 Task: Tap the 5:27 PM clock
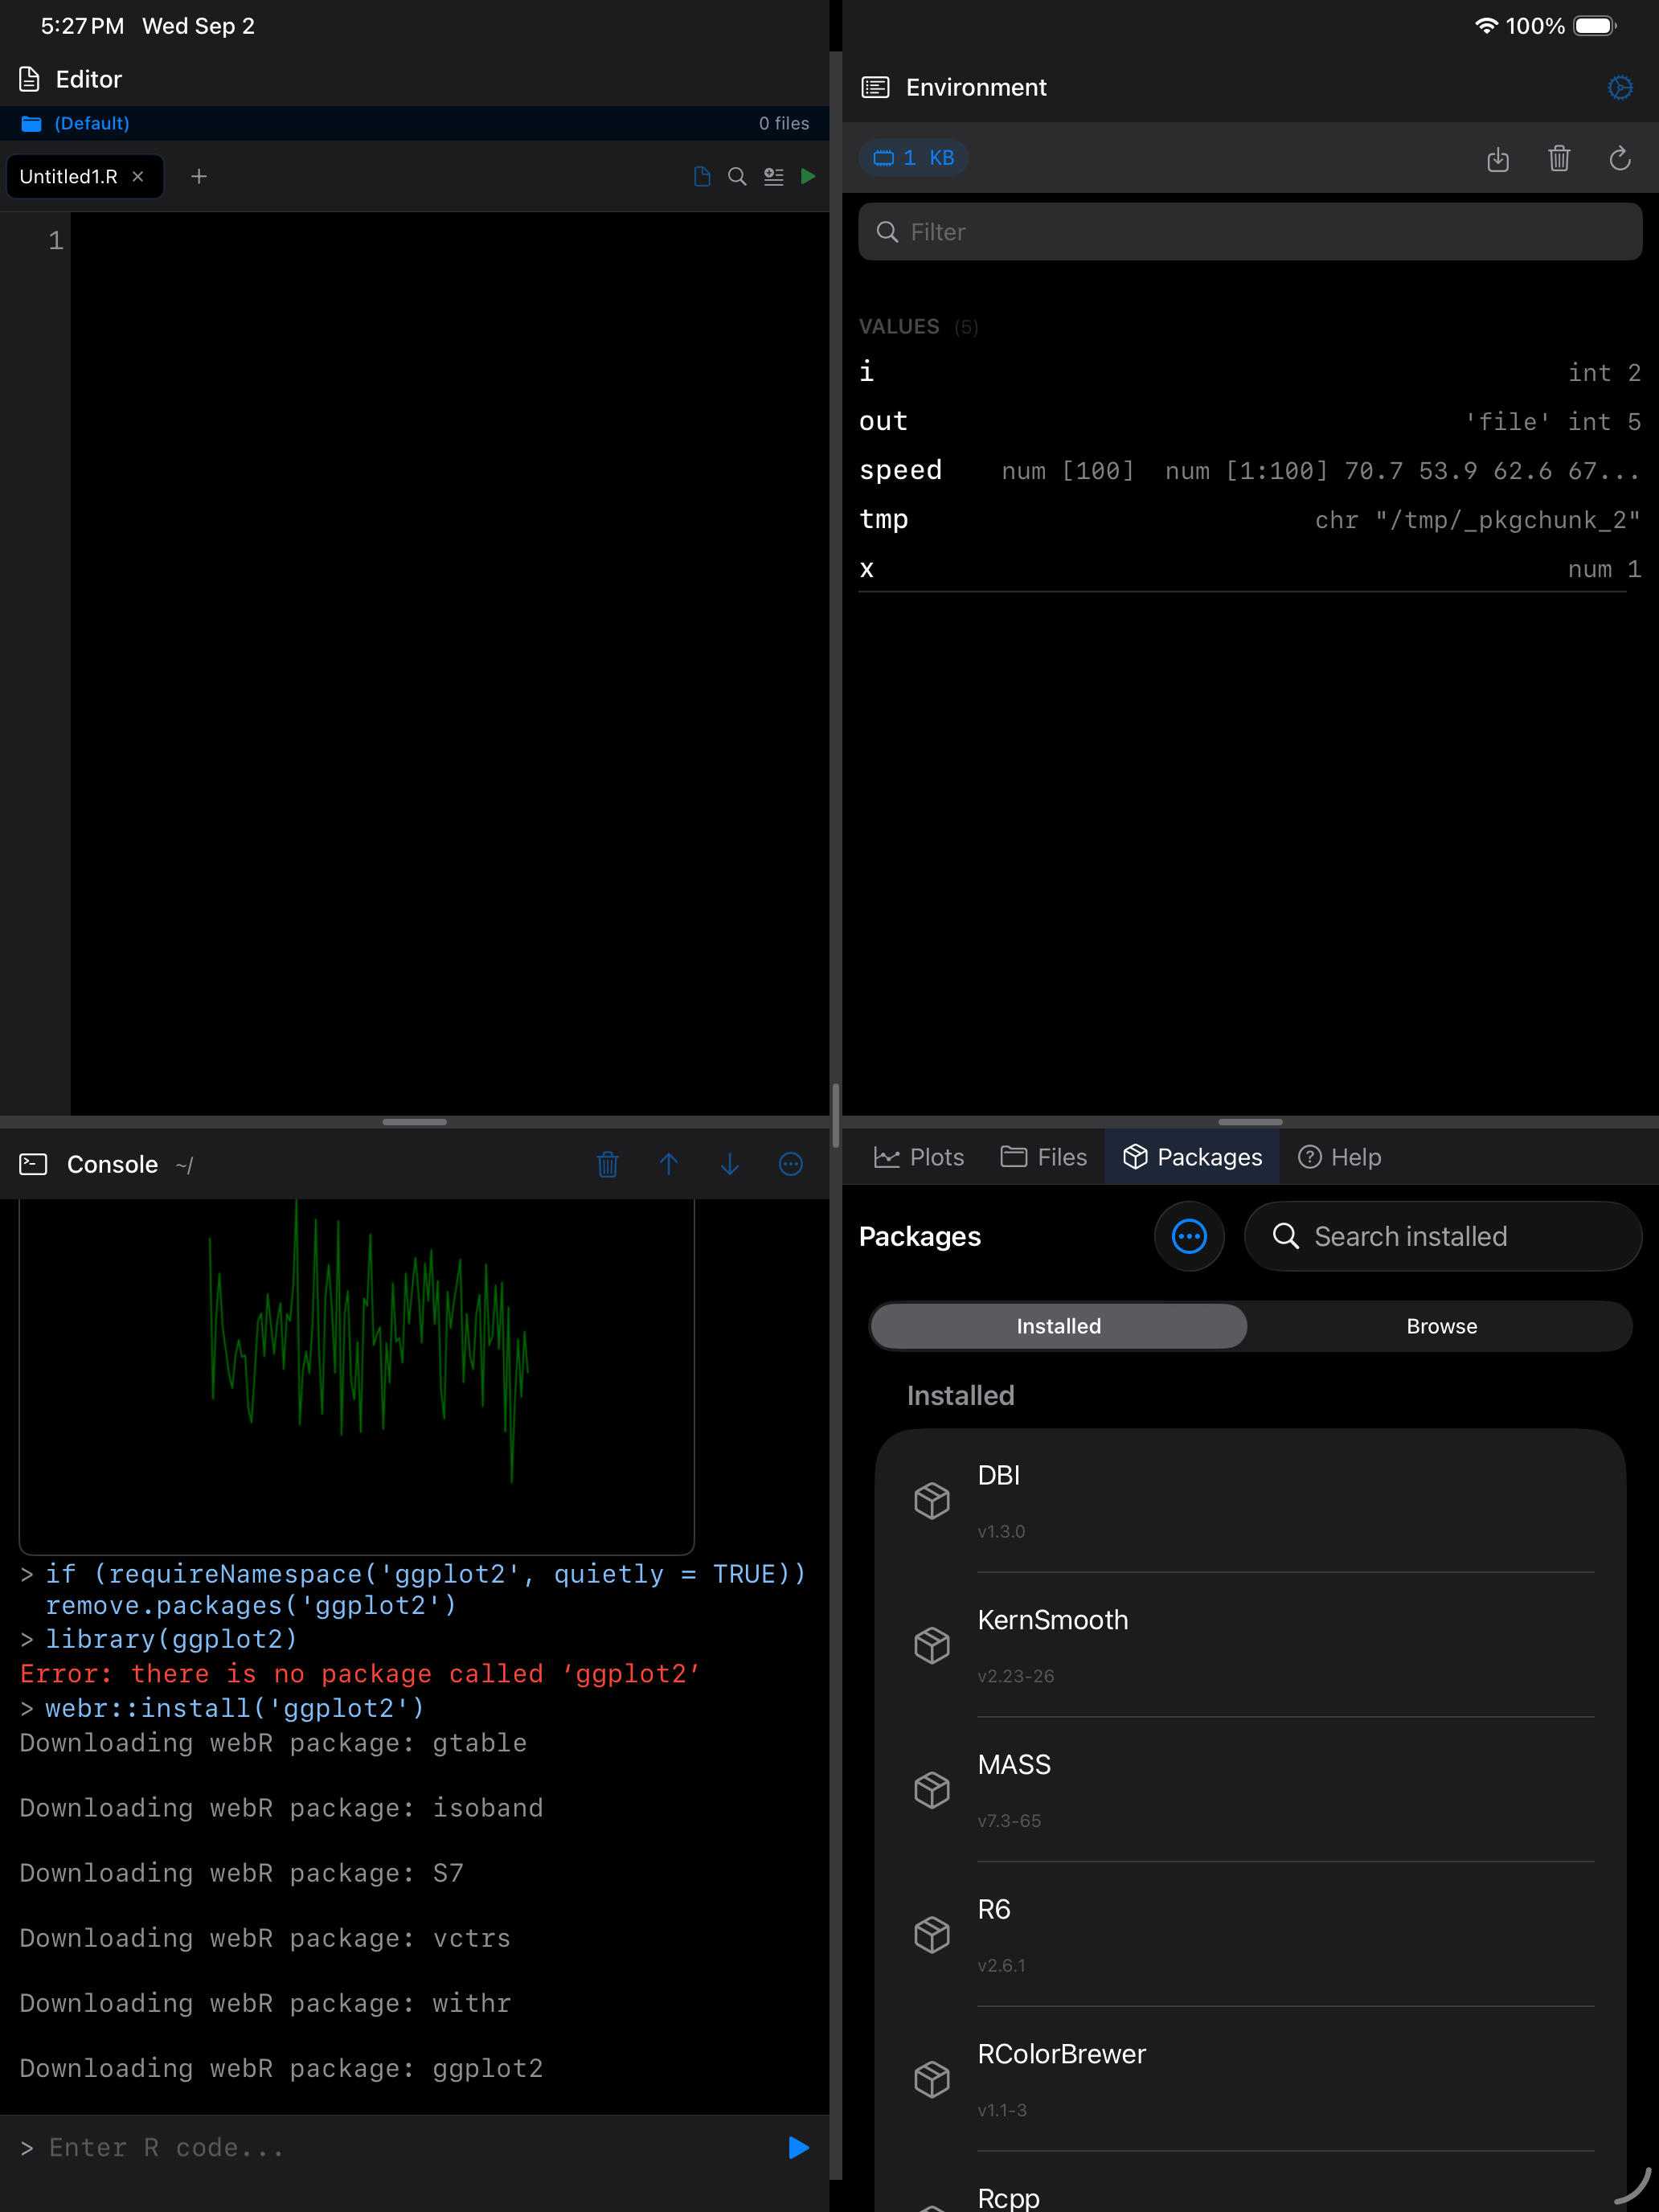[x=82, y=26]
